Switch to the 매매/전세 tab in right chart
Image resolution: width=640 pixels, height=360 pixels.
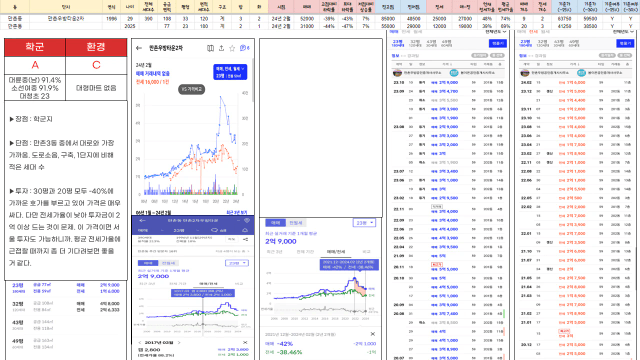(x=335, y=252)
